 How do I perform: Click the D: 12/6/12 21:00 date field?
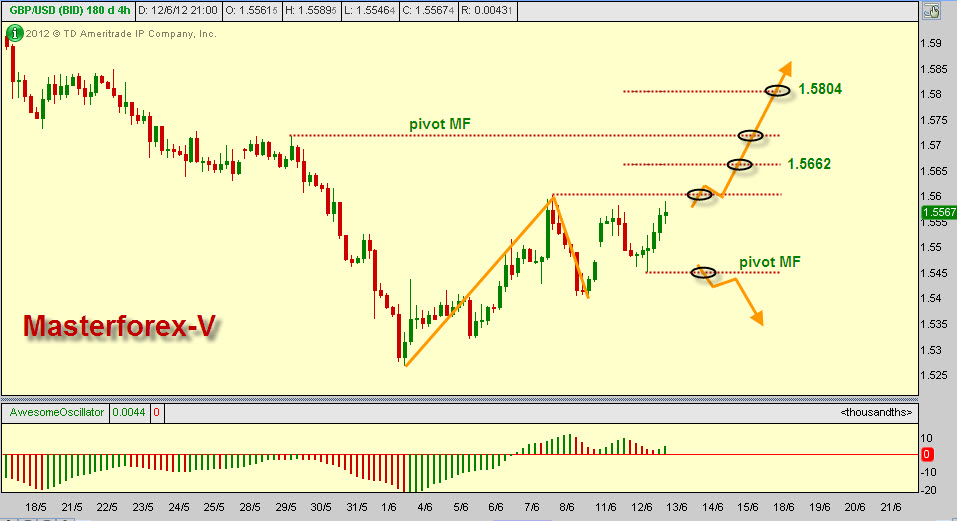[178, 10]
